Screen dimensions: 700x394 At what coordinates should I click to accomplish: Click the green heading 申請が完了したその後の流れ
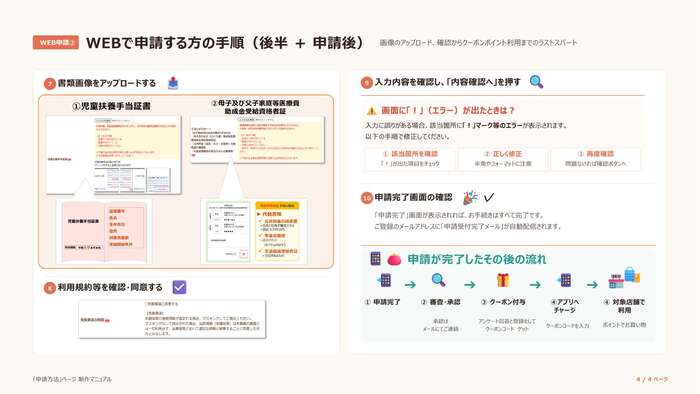(x=477, y=259)
